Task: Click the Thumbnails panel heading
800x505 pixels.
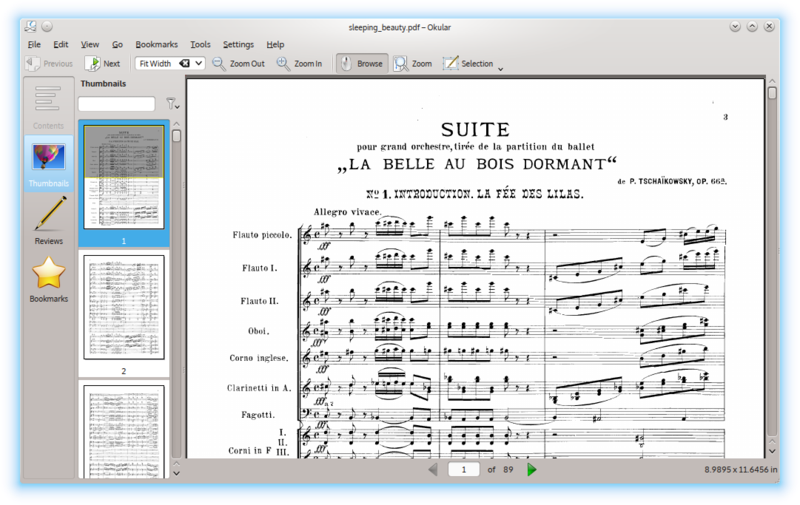Action: click(103, 84)
